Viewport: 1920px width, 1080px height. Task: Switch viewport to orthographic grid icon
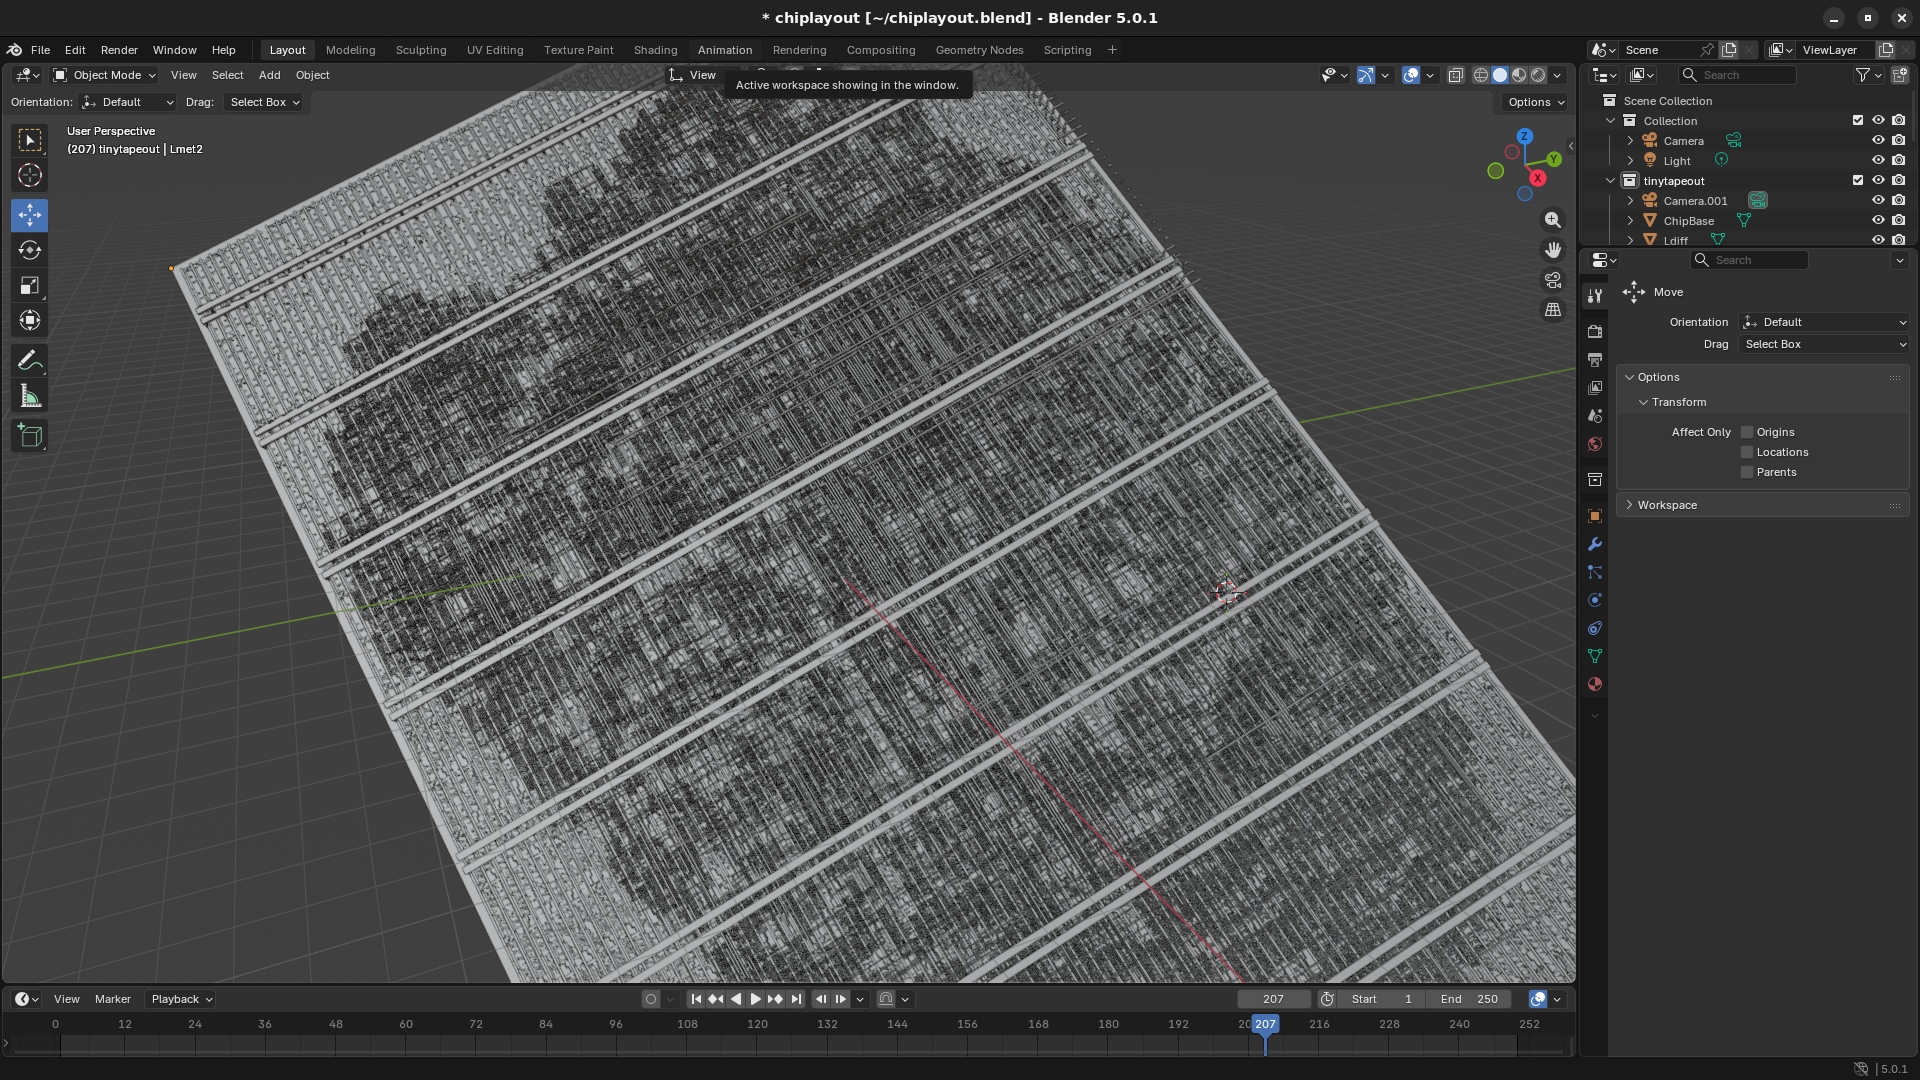1553,310
